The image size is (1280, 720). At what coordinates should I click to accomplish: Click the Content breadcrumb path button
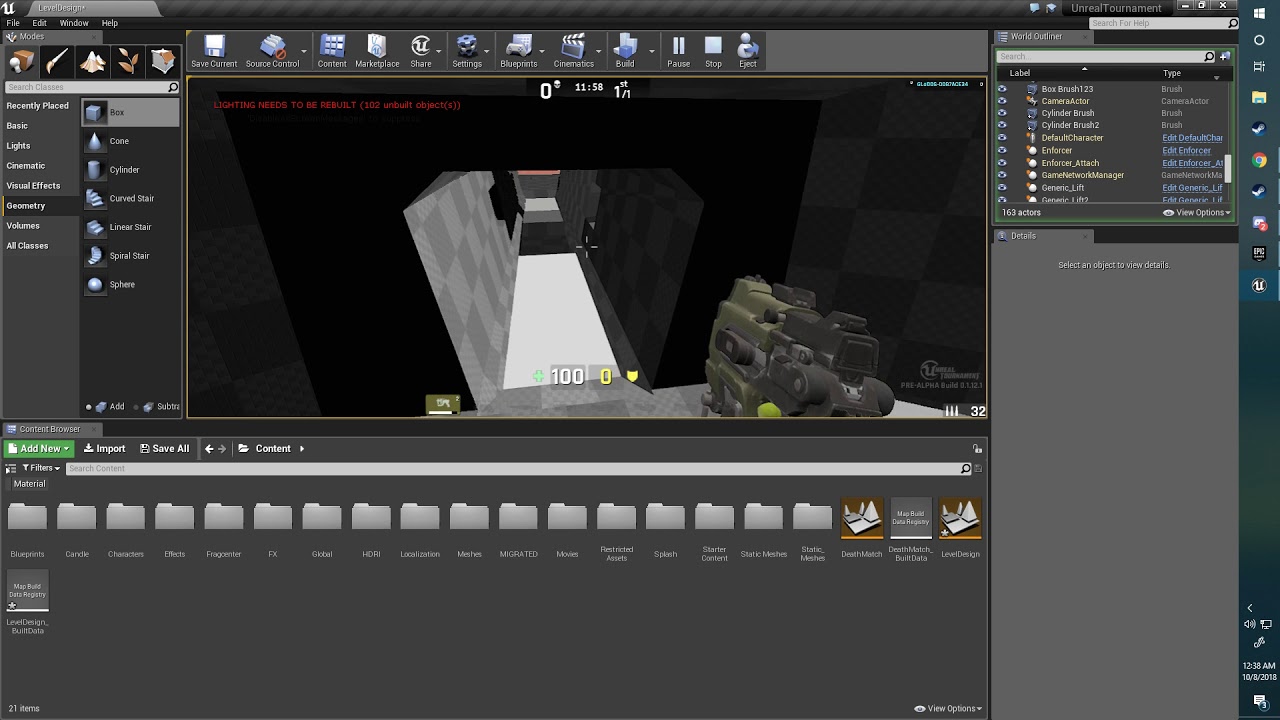click(x=272, y=449)
